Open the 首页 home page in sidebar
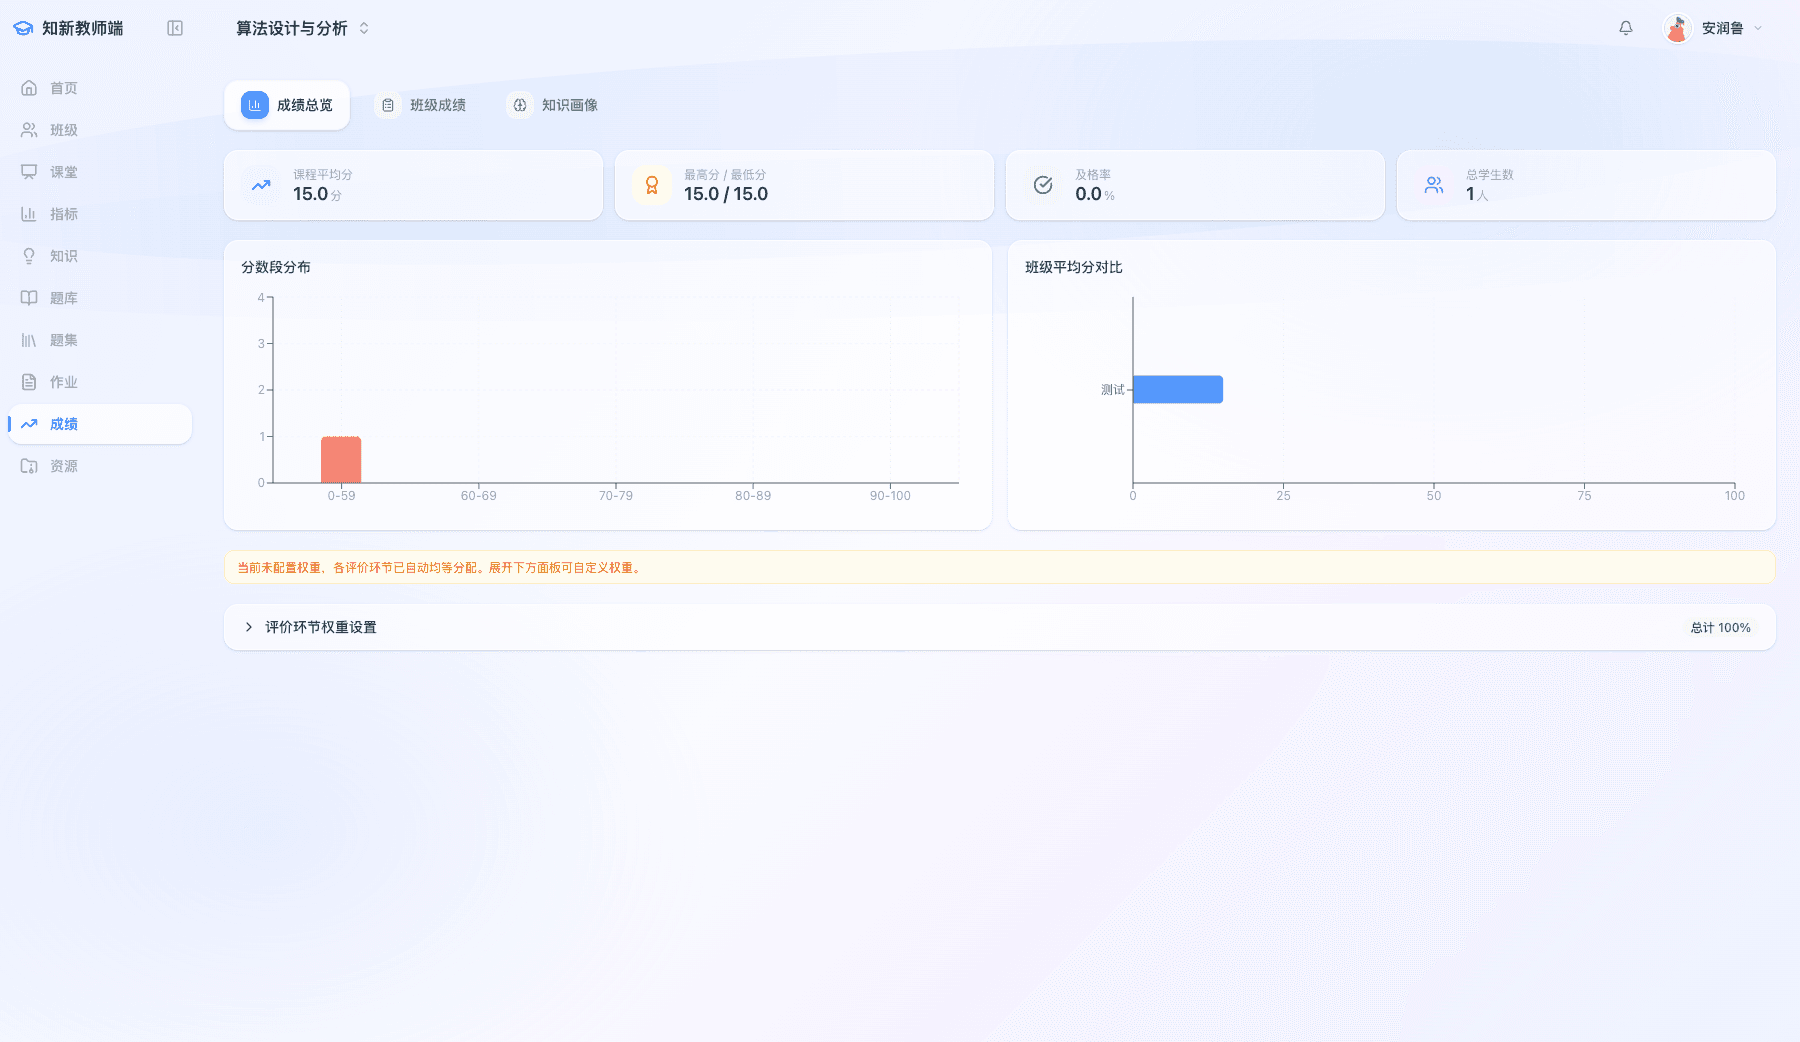This screenshot has width=1800, height=1042. pyautogui.click(x=63, y=88)
